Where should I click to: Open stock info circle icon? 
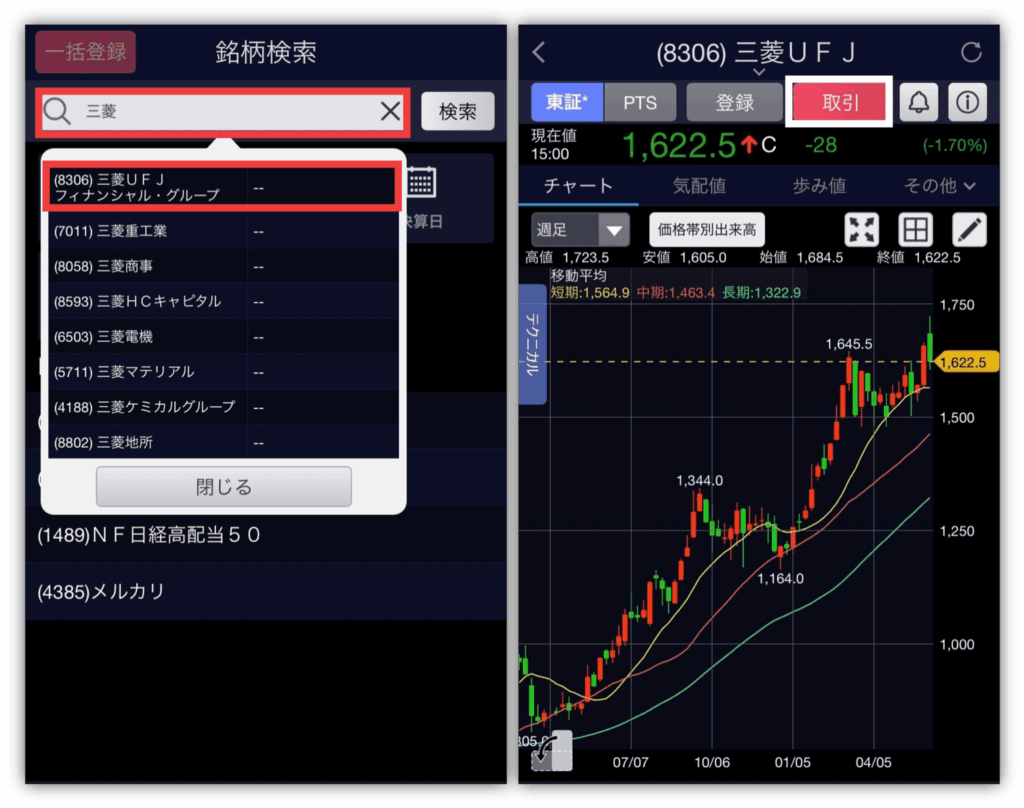966,102
